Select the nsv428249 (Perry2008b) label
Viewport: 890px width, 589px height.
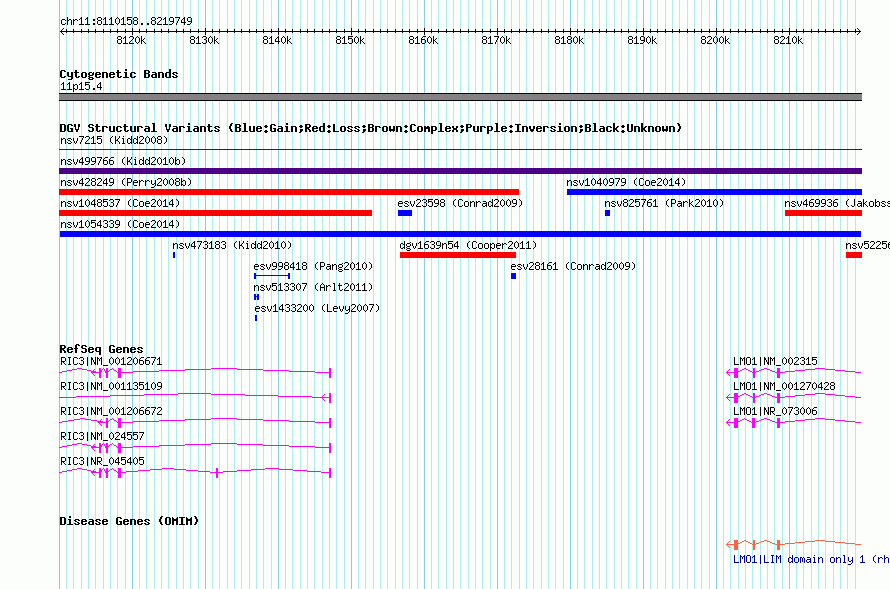126,182
